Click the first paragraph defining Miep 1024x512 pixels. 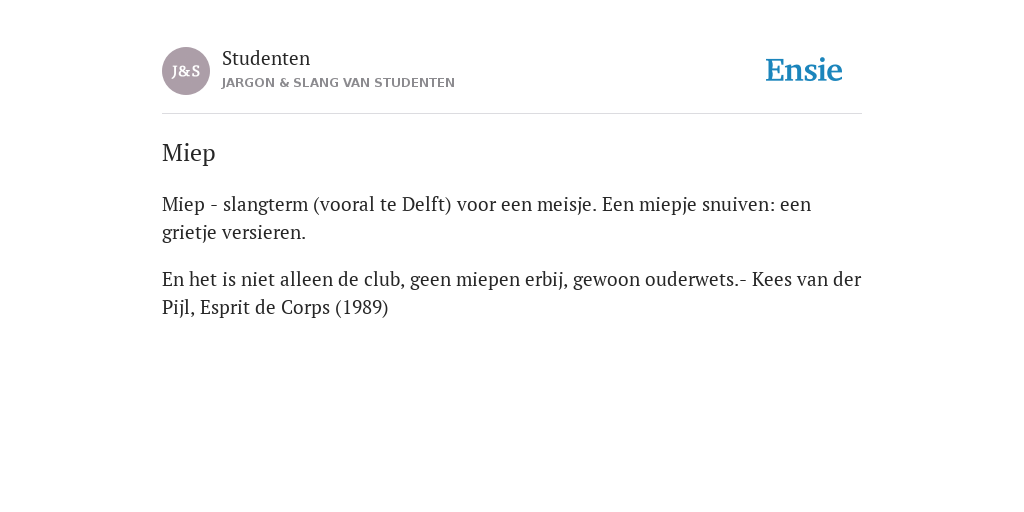(x=487, y=218)
